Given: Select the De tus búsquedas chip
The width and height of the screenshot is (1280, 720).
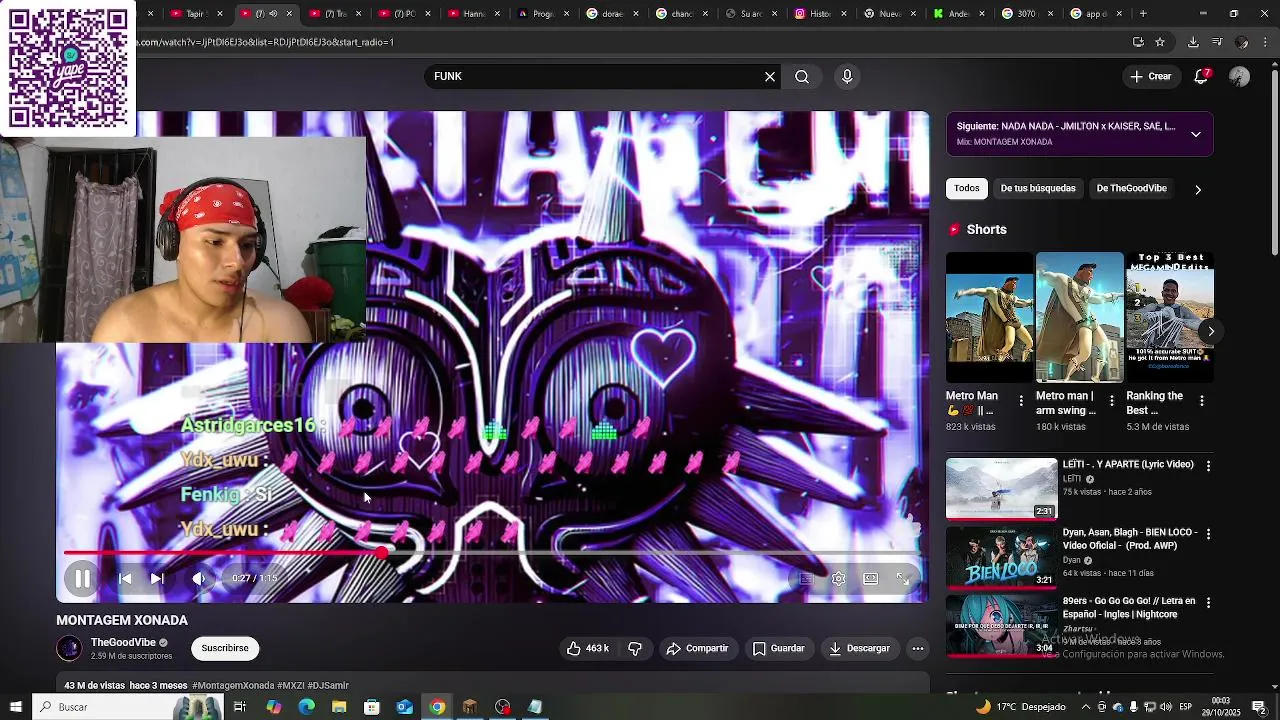Looking at the screenshot, I should [1038, 188].
